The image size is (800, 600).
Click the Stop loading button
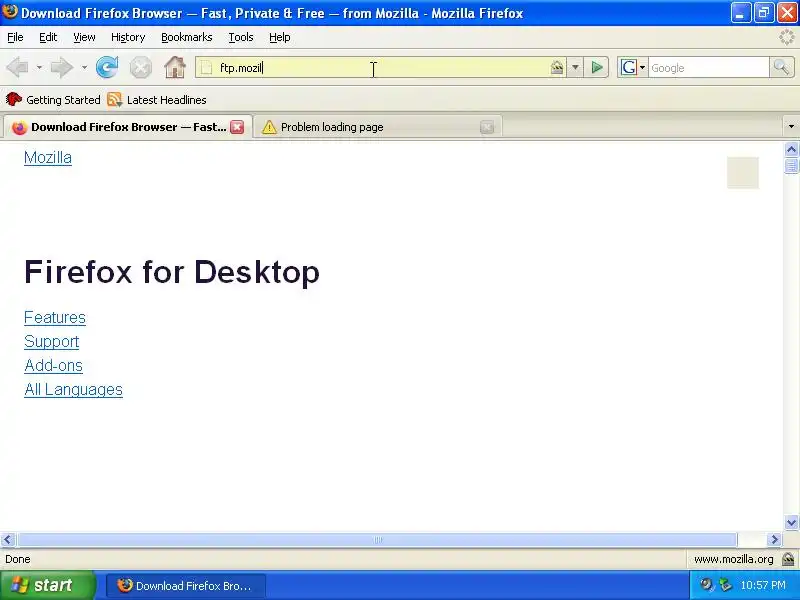coord(140,67)
